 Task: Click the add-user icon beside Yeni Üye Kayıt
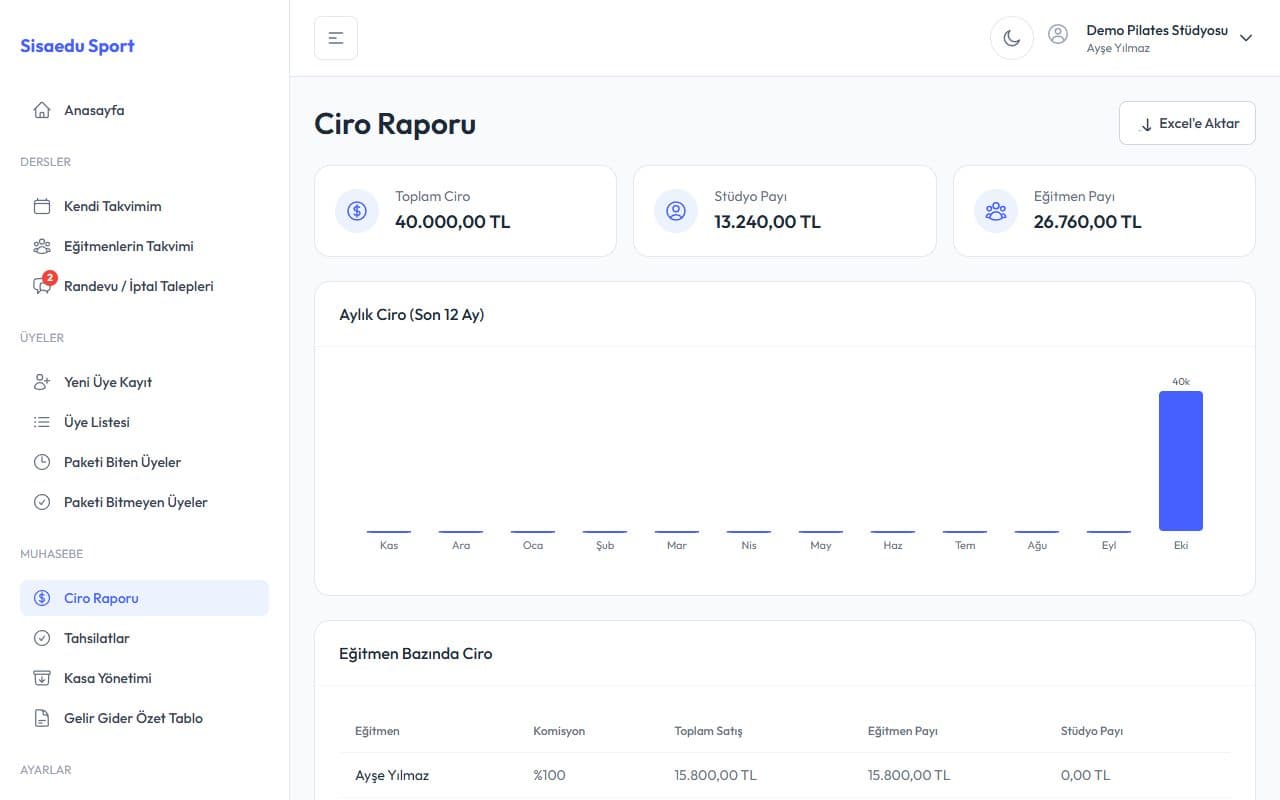(42, 382)
